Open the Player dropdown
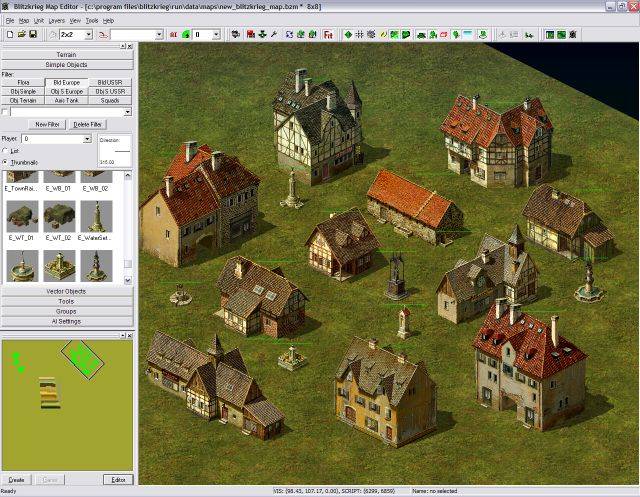Image resolution: width=640 pixels, height=497 pixels. pos(86,139)
